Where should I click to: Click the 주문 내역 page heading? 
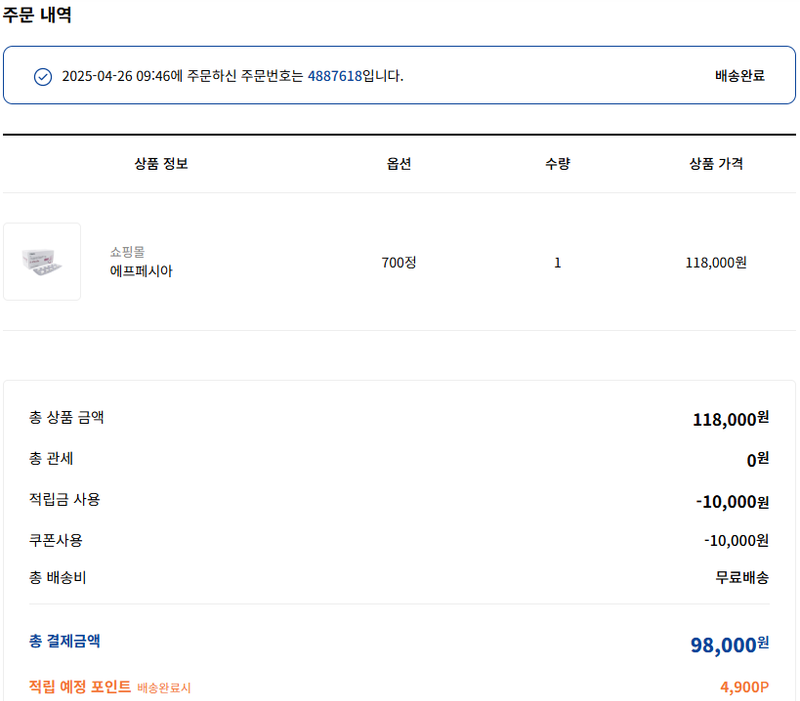click(36, 15)
